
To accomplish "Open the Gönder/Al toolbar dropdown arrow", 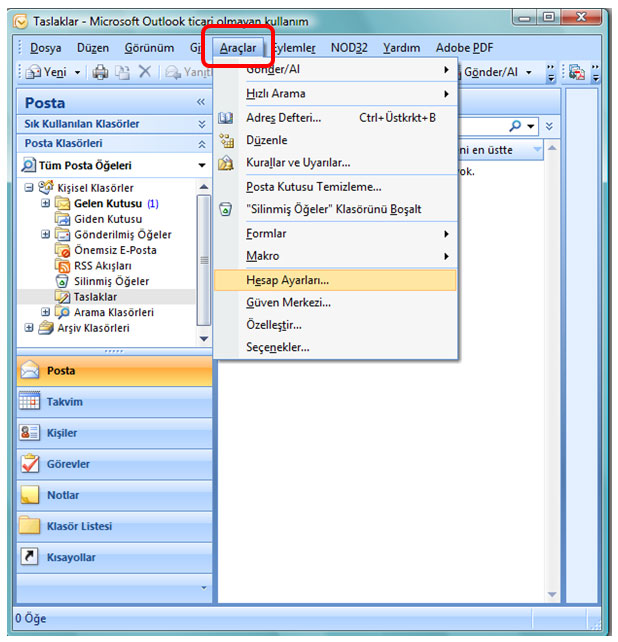I will click(529, 72).
